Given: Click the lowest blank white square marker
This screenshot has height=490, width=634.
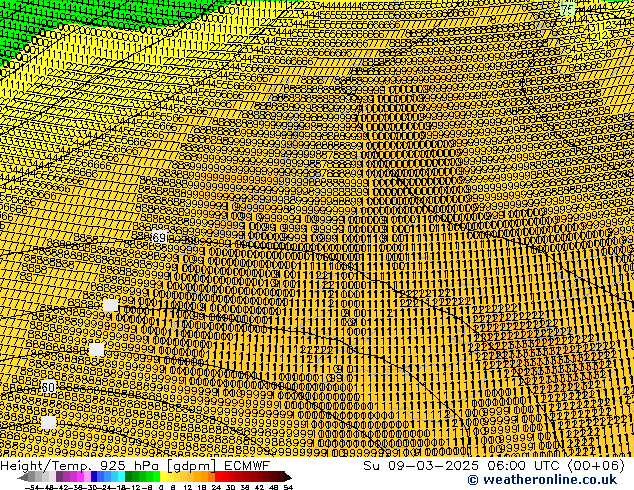Looking at the screenshot, I should click(48, 423).
